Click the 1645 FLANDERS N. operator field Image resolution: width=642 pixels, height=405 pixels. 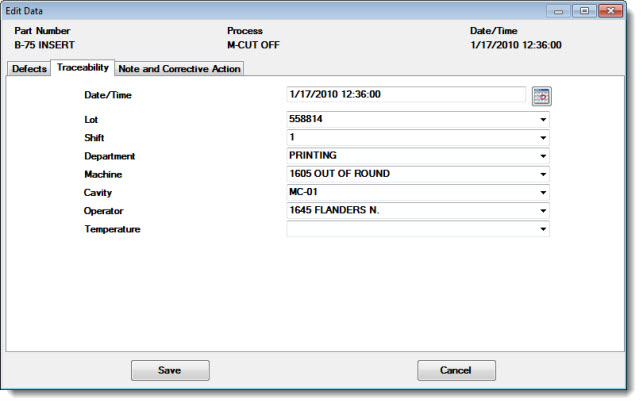coord(410,211)
